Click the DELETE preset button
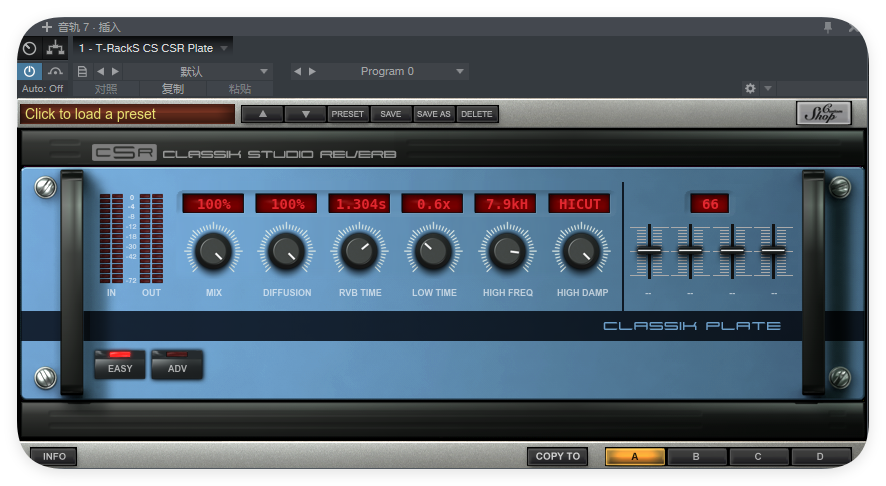 tap(477, 114)
